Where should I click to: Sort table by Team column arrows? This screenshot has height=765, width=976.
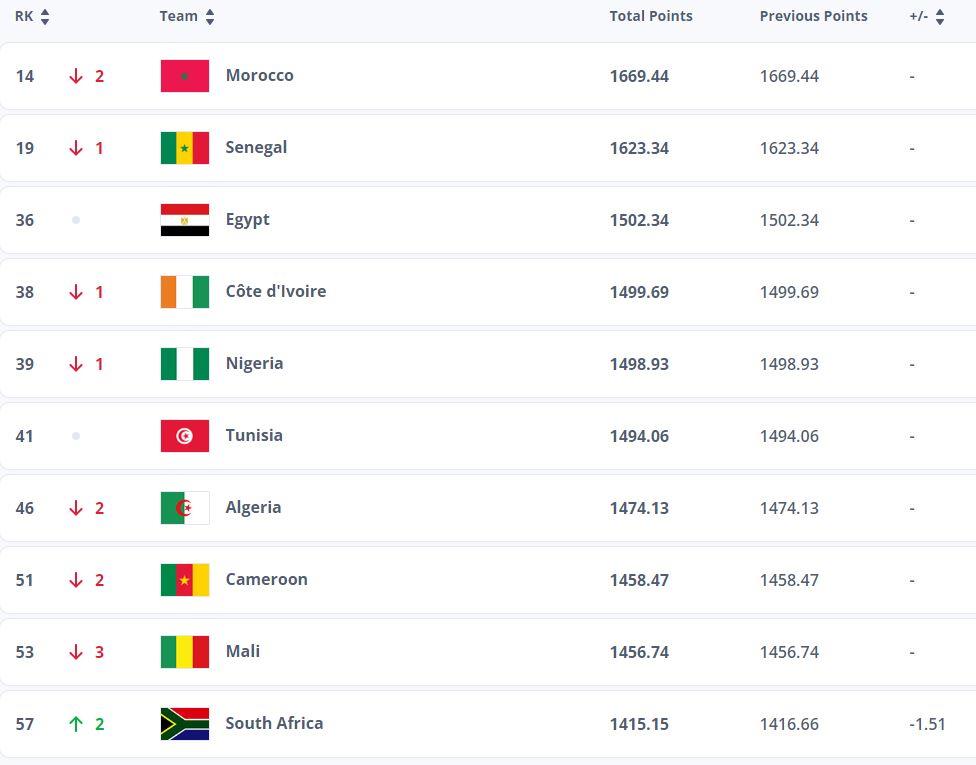(210, 17)
